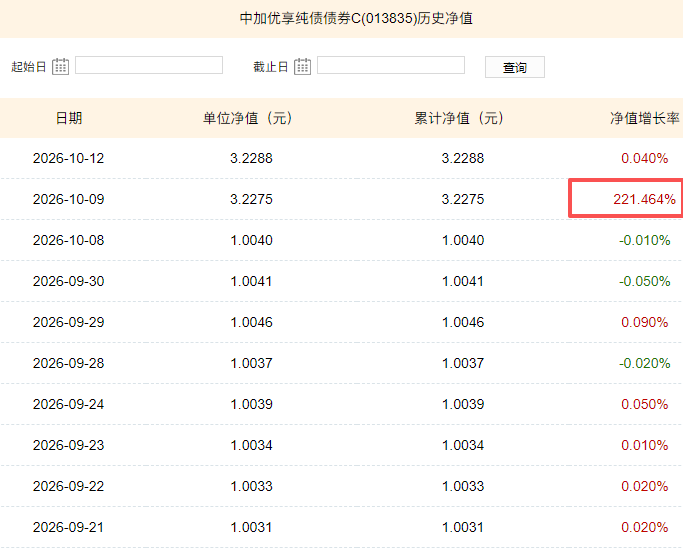Screen dimensions: 683x557
Task: Click the 累计净值（元）column header
Action: coord(459,118)
